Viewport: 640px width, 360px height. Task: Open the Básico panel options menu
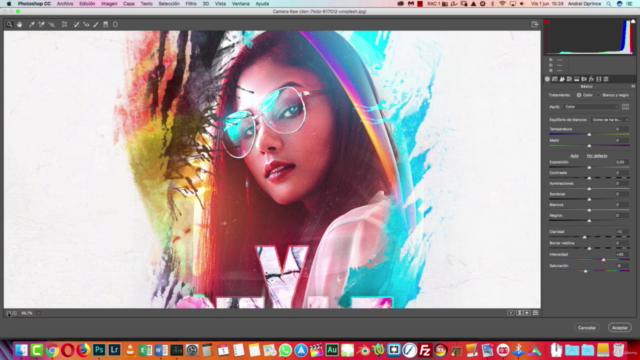coord(633,87)
